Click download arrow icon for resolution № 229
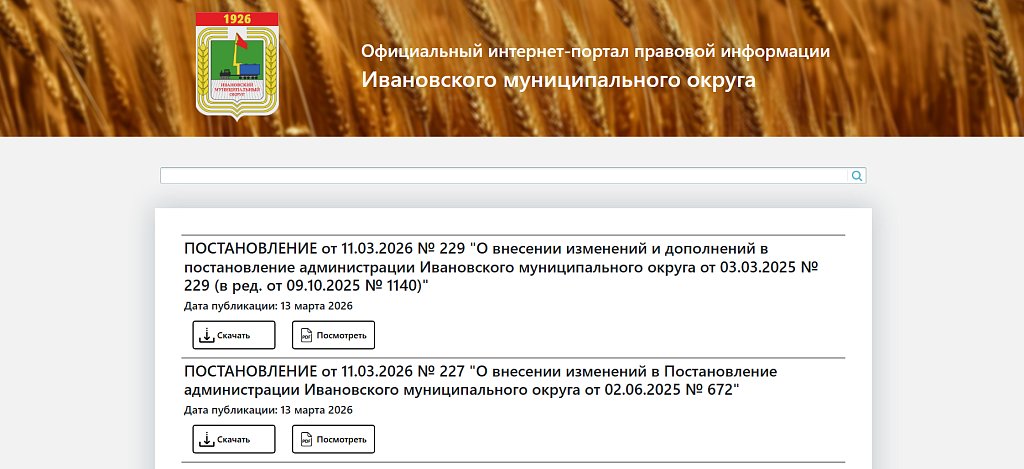Viewport: 1024px width, 469px height. 206,335
